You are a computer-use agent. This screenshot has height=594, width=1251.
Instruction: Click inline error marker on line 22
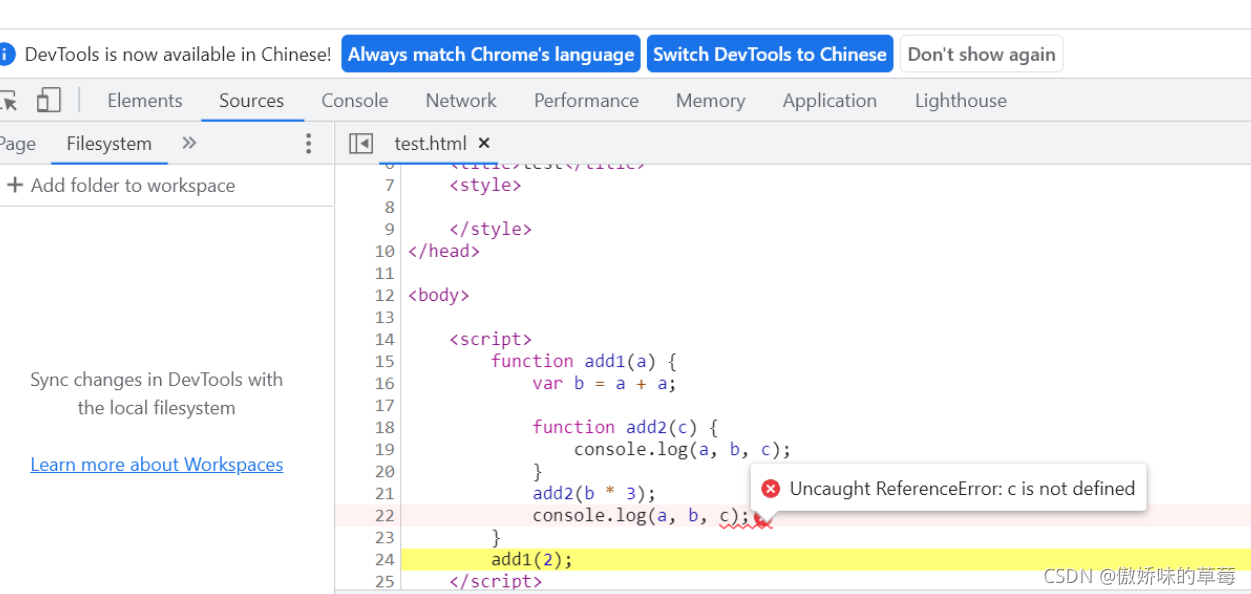coord(763,518)
